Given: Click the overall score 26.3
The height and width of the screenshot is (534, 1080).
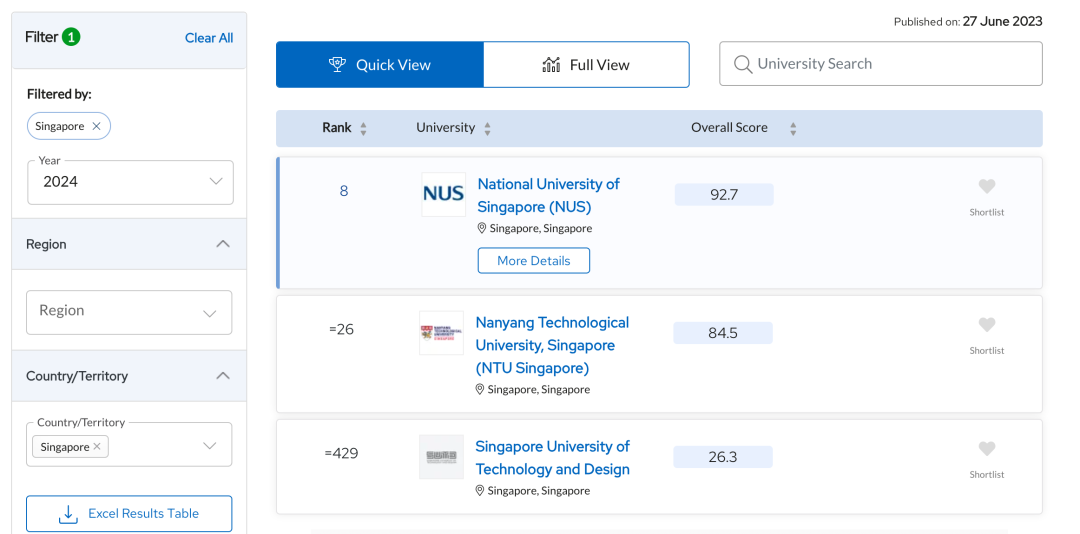Looking at the screenshot, I should [723, 457].
